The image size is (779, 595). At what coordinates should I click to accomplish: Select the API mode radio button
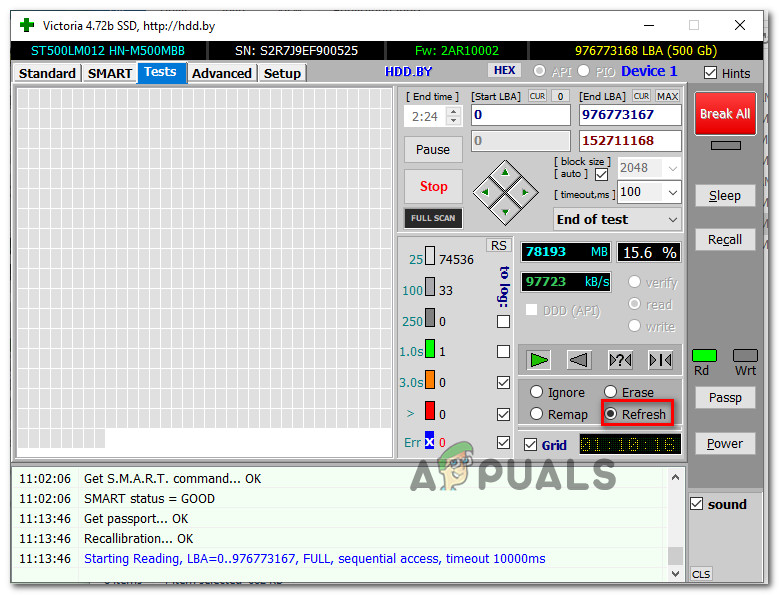tap(539, 71)
